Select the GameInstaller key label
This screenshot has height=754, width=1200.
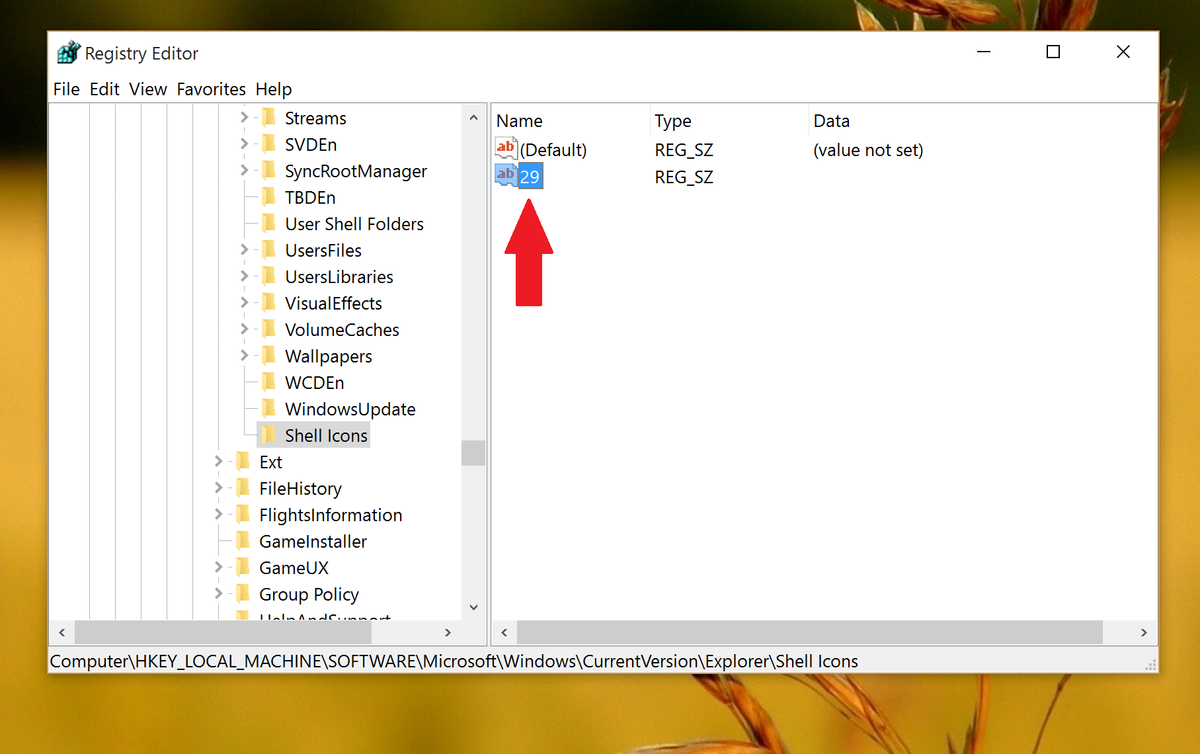tap(313, 542)
